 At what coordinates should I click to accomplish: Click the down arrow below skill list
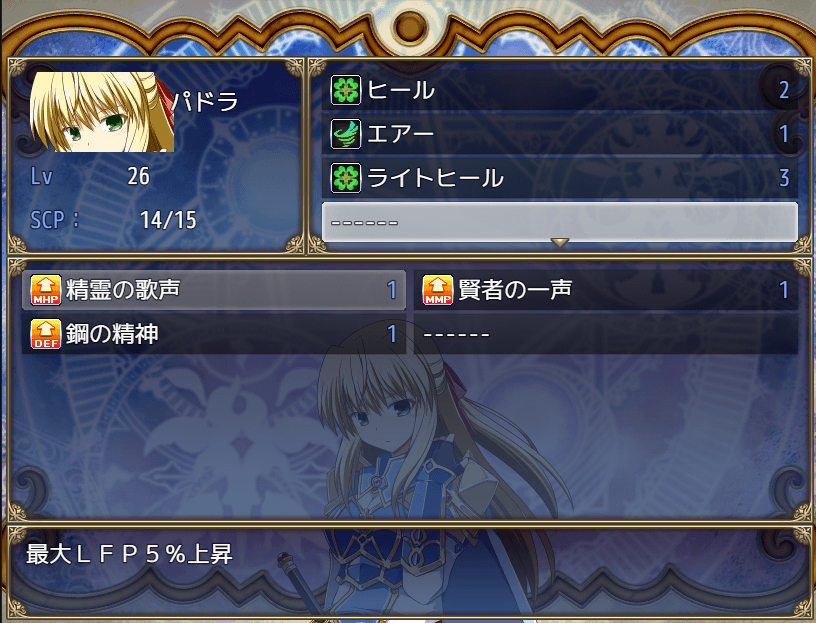coord(559,243)
